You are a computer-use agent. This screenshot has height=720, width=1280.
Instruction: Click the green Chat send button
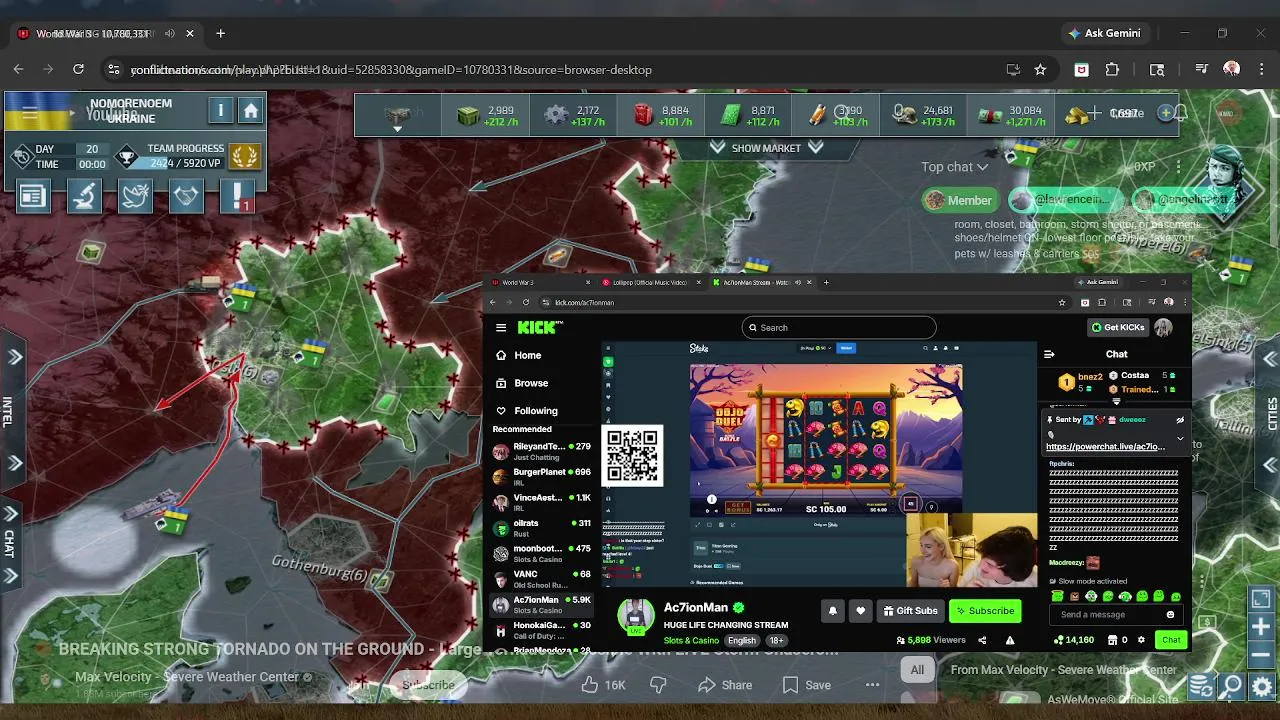(1171, 640)
